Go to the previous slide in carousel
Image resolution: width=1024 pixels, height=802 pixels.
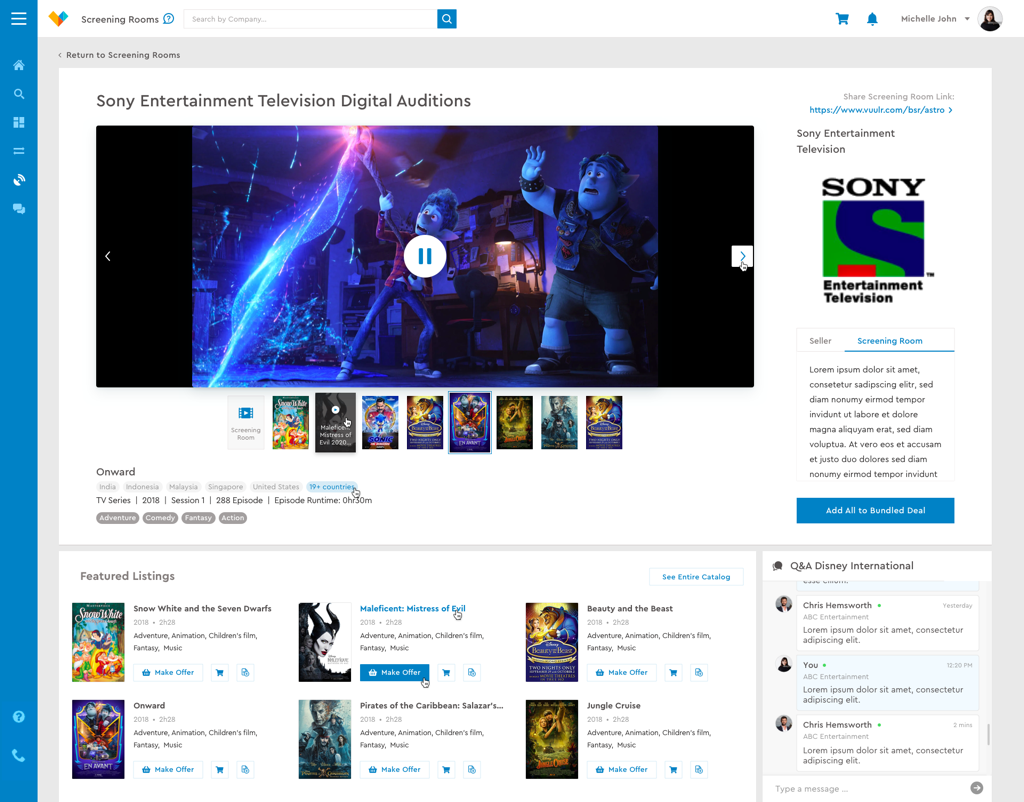(108, 257)
